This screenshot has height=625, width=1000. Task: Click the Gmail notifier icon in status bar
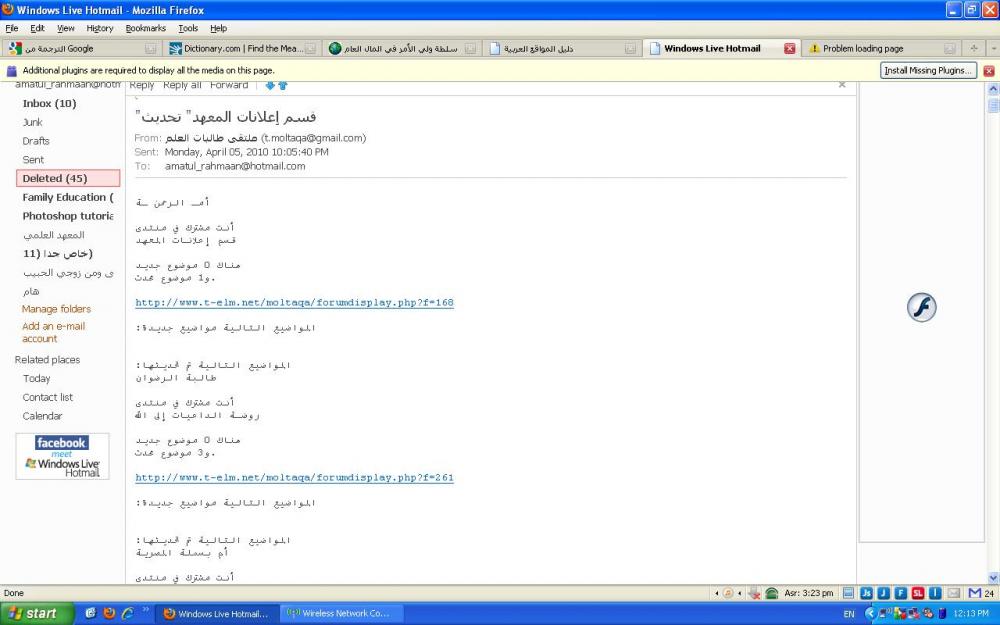tap(974, 593)
